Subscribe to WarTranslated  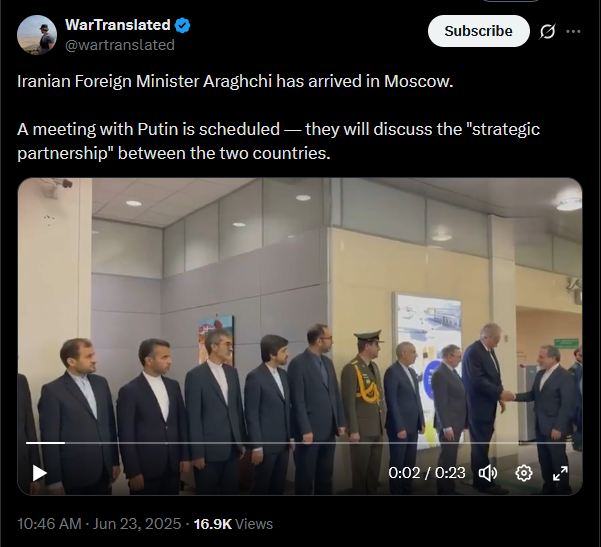click(478, 31)
